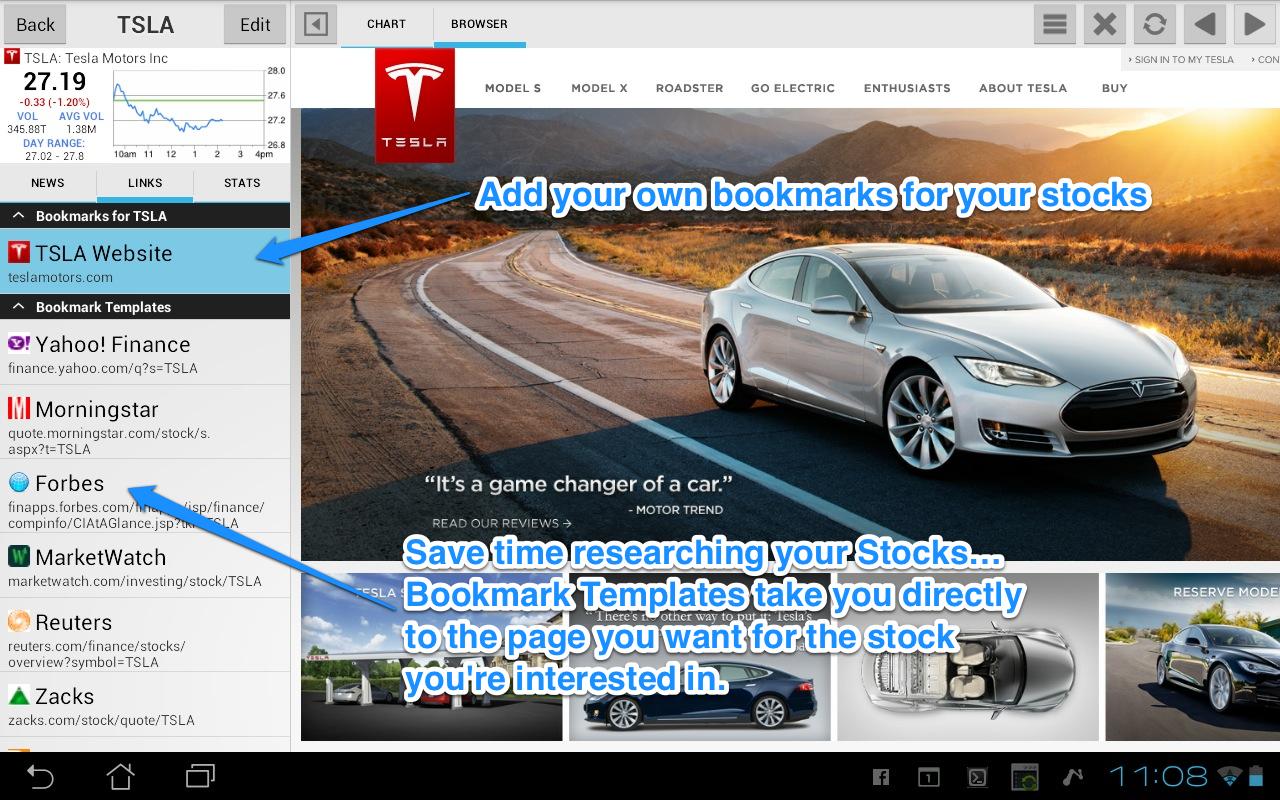
Task: Open the blue Model S thumbnail
Action: click(700, 657)
